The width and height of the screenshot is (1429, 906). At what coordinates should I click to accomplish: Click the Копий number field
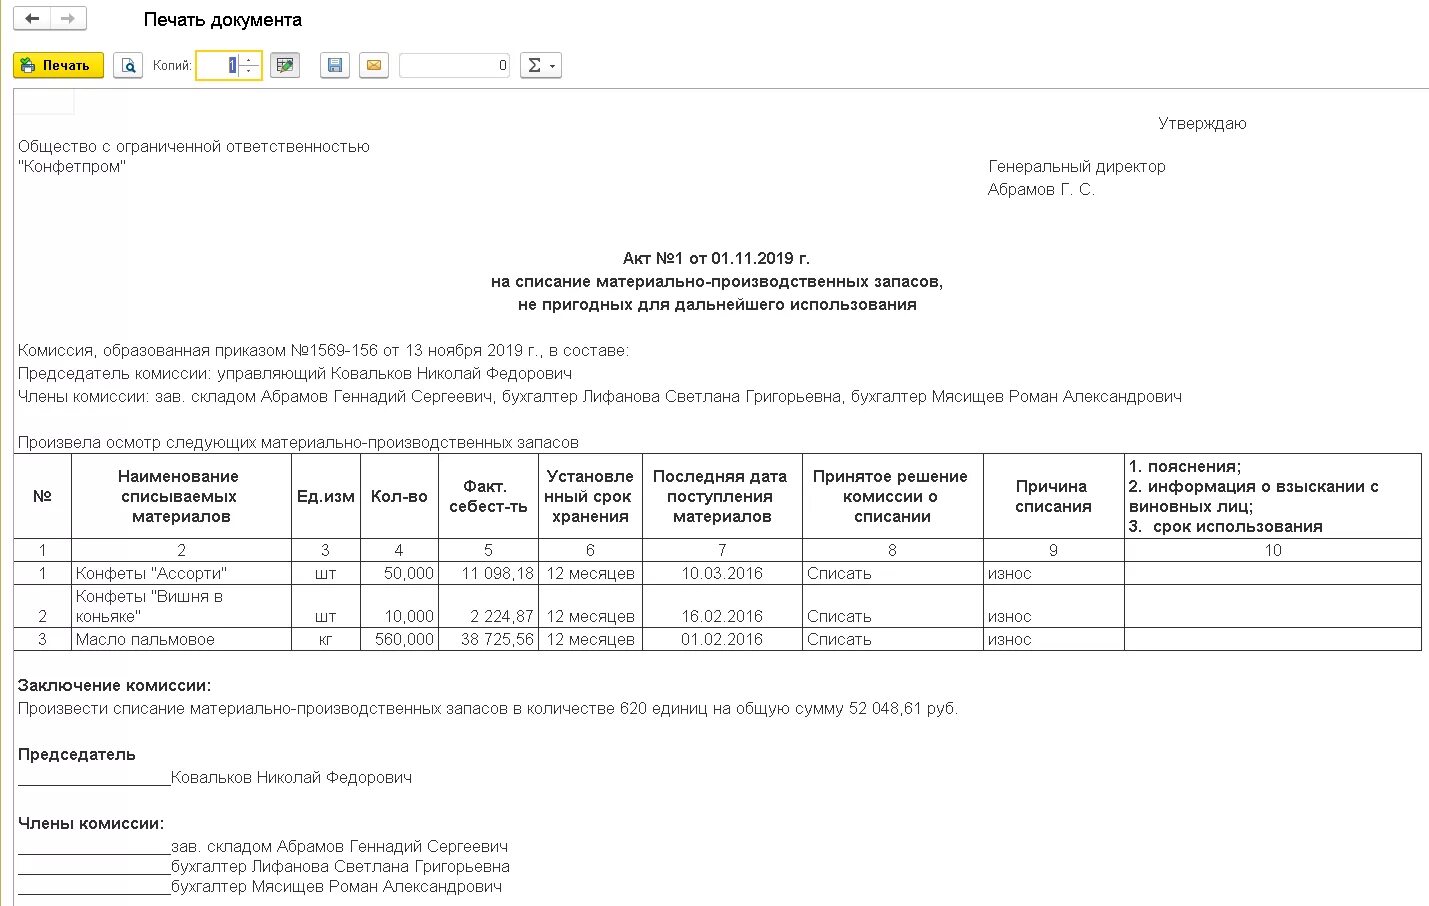pos(218,65)
